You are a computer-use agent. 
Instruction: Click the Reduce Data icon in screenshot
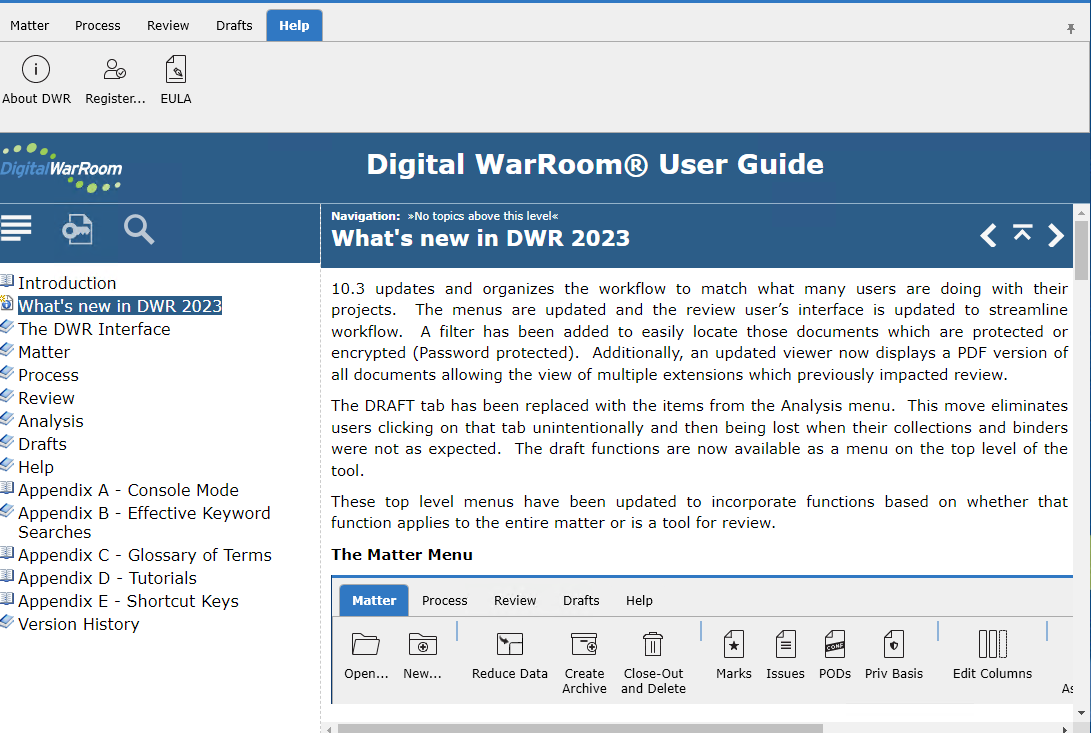click(x=510, y=644)
